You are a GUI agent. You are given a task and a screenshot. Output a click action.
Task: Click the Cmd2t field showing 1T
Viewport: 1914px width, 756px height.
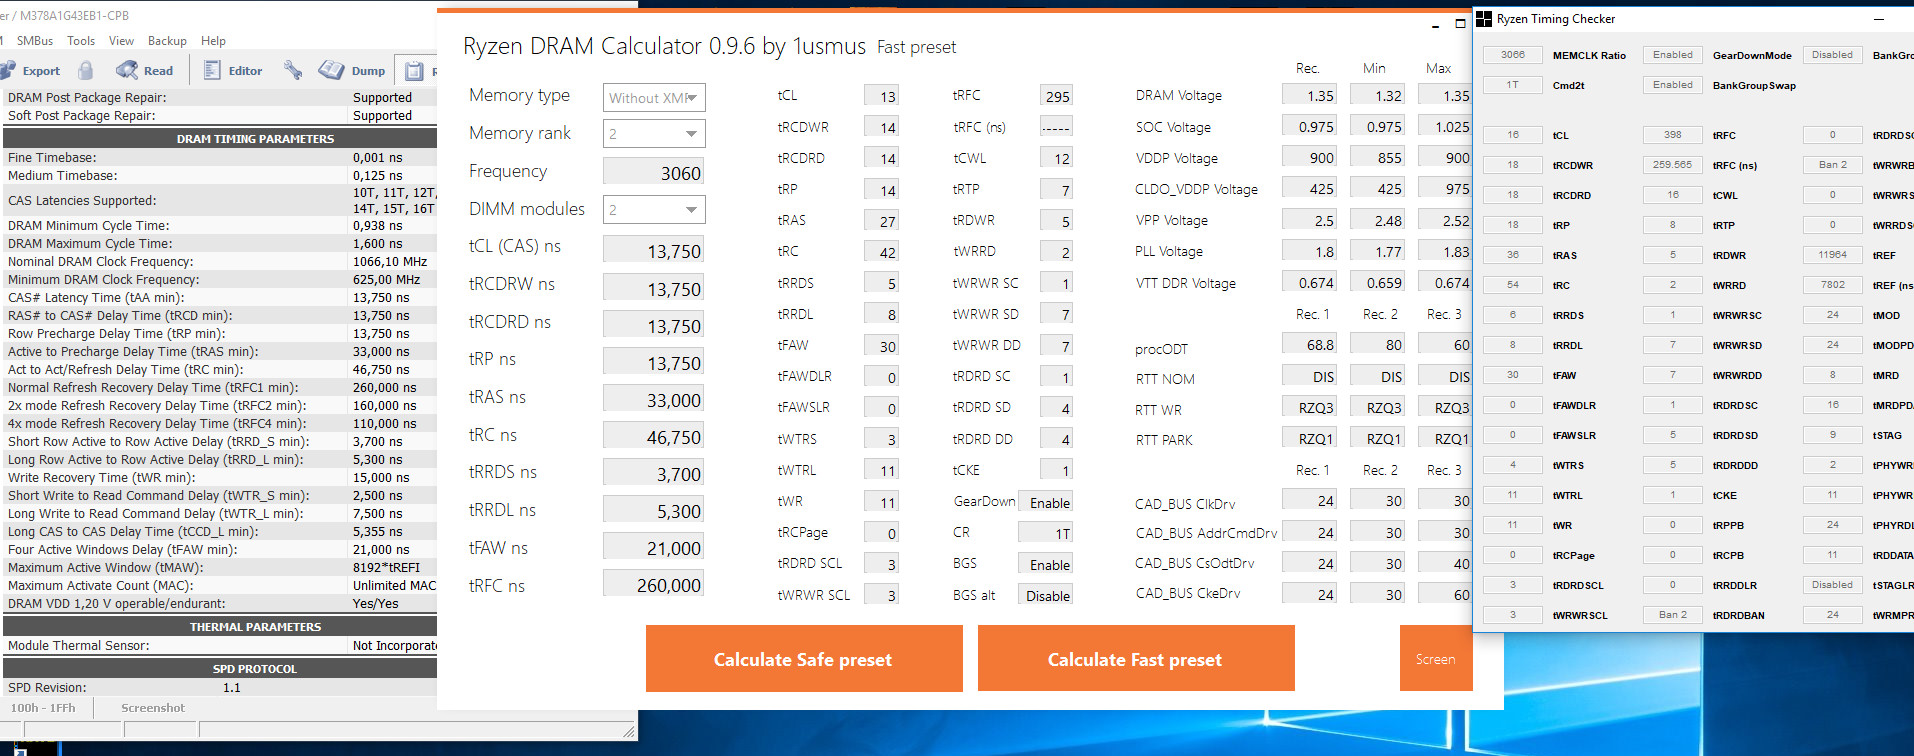tap(1513, 85)
